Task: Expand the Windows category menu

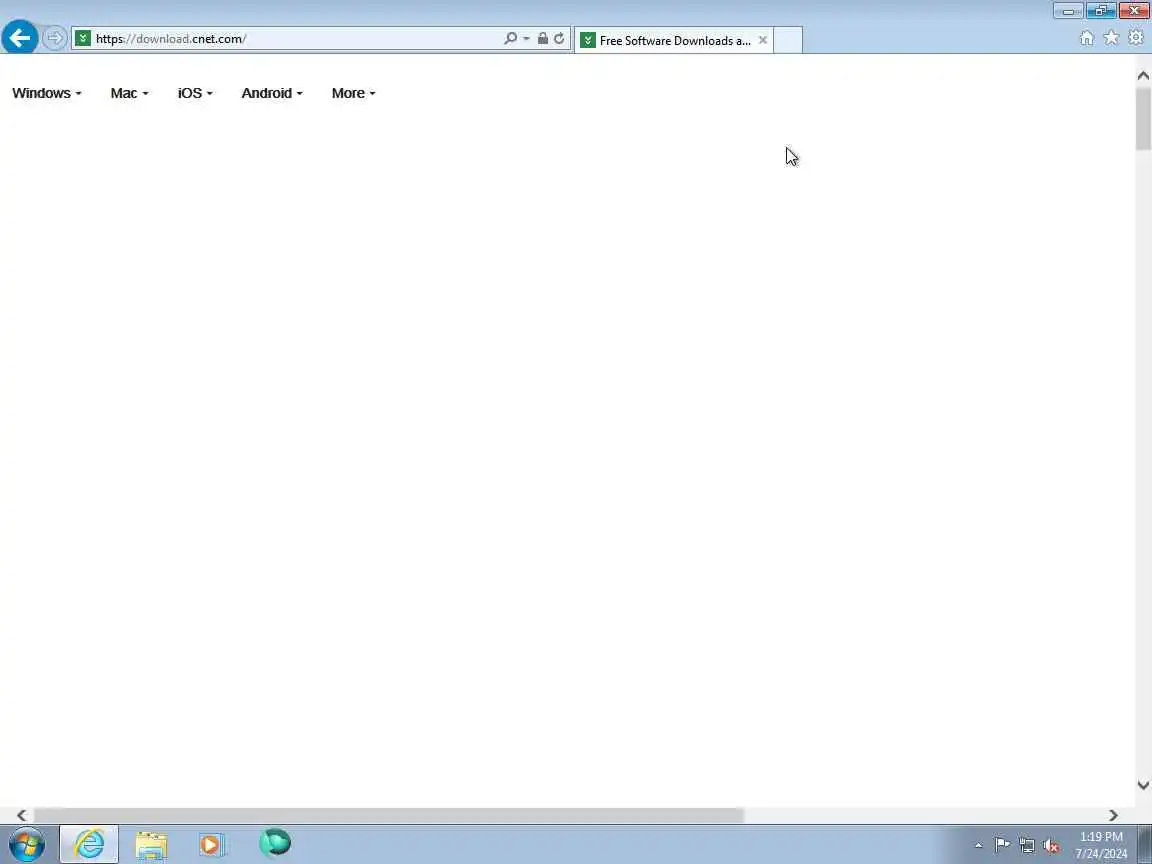Action: click(x=46, y=93)
